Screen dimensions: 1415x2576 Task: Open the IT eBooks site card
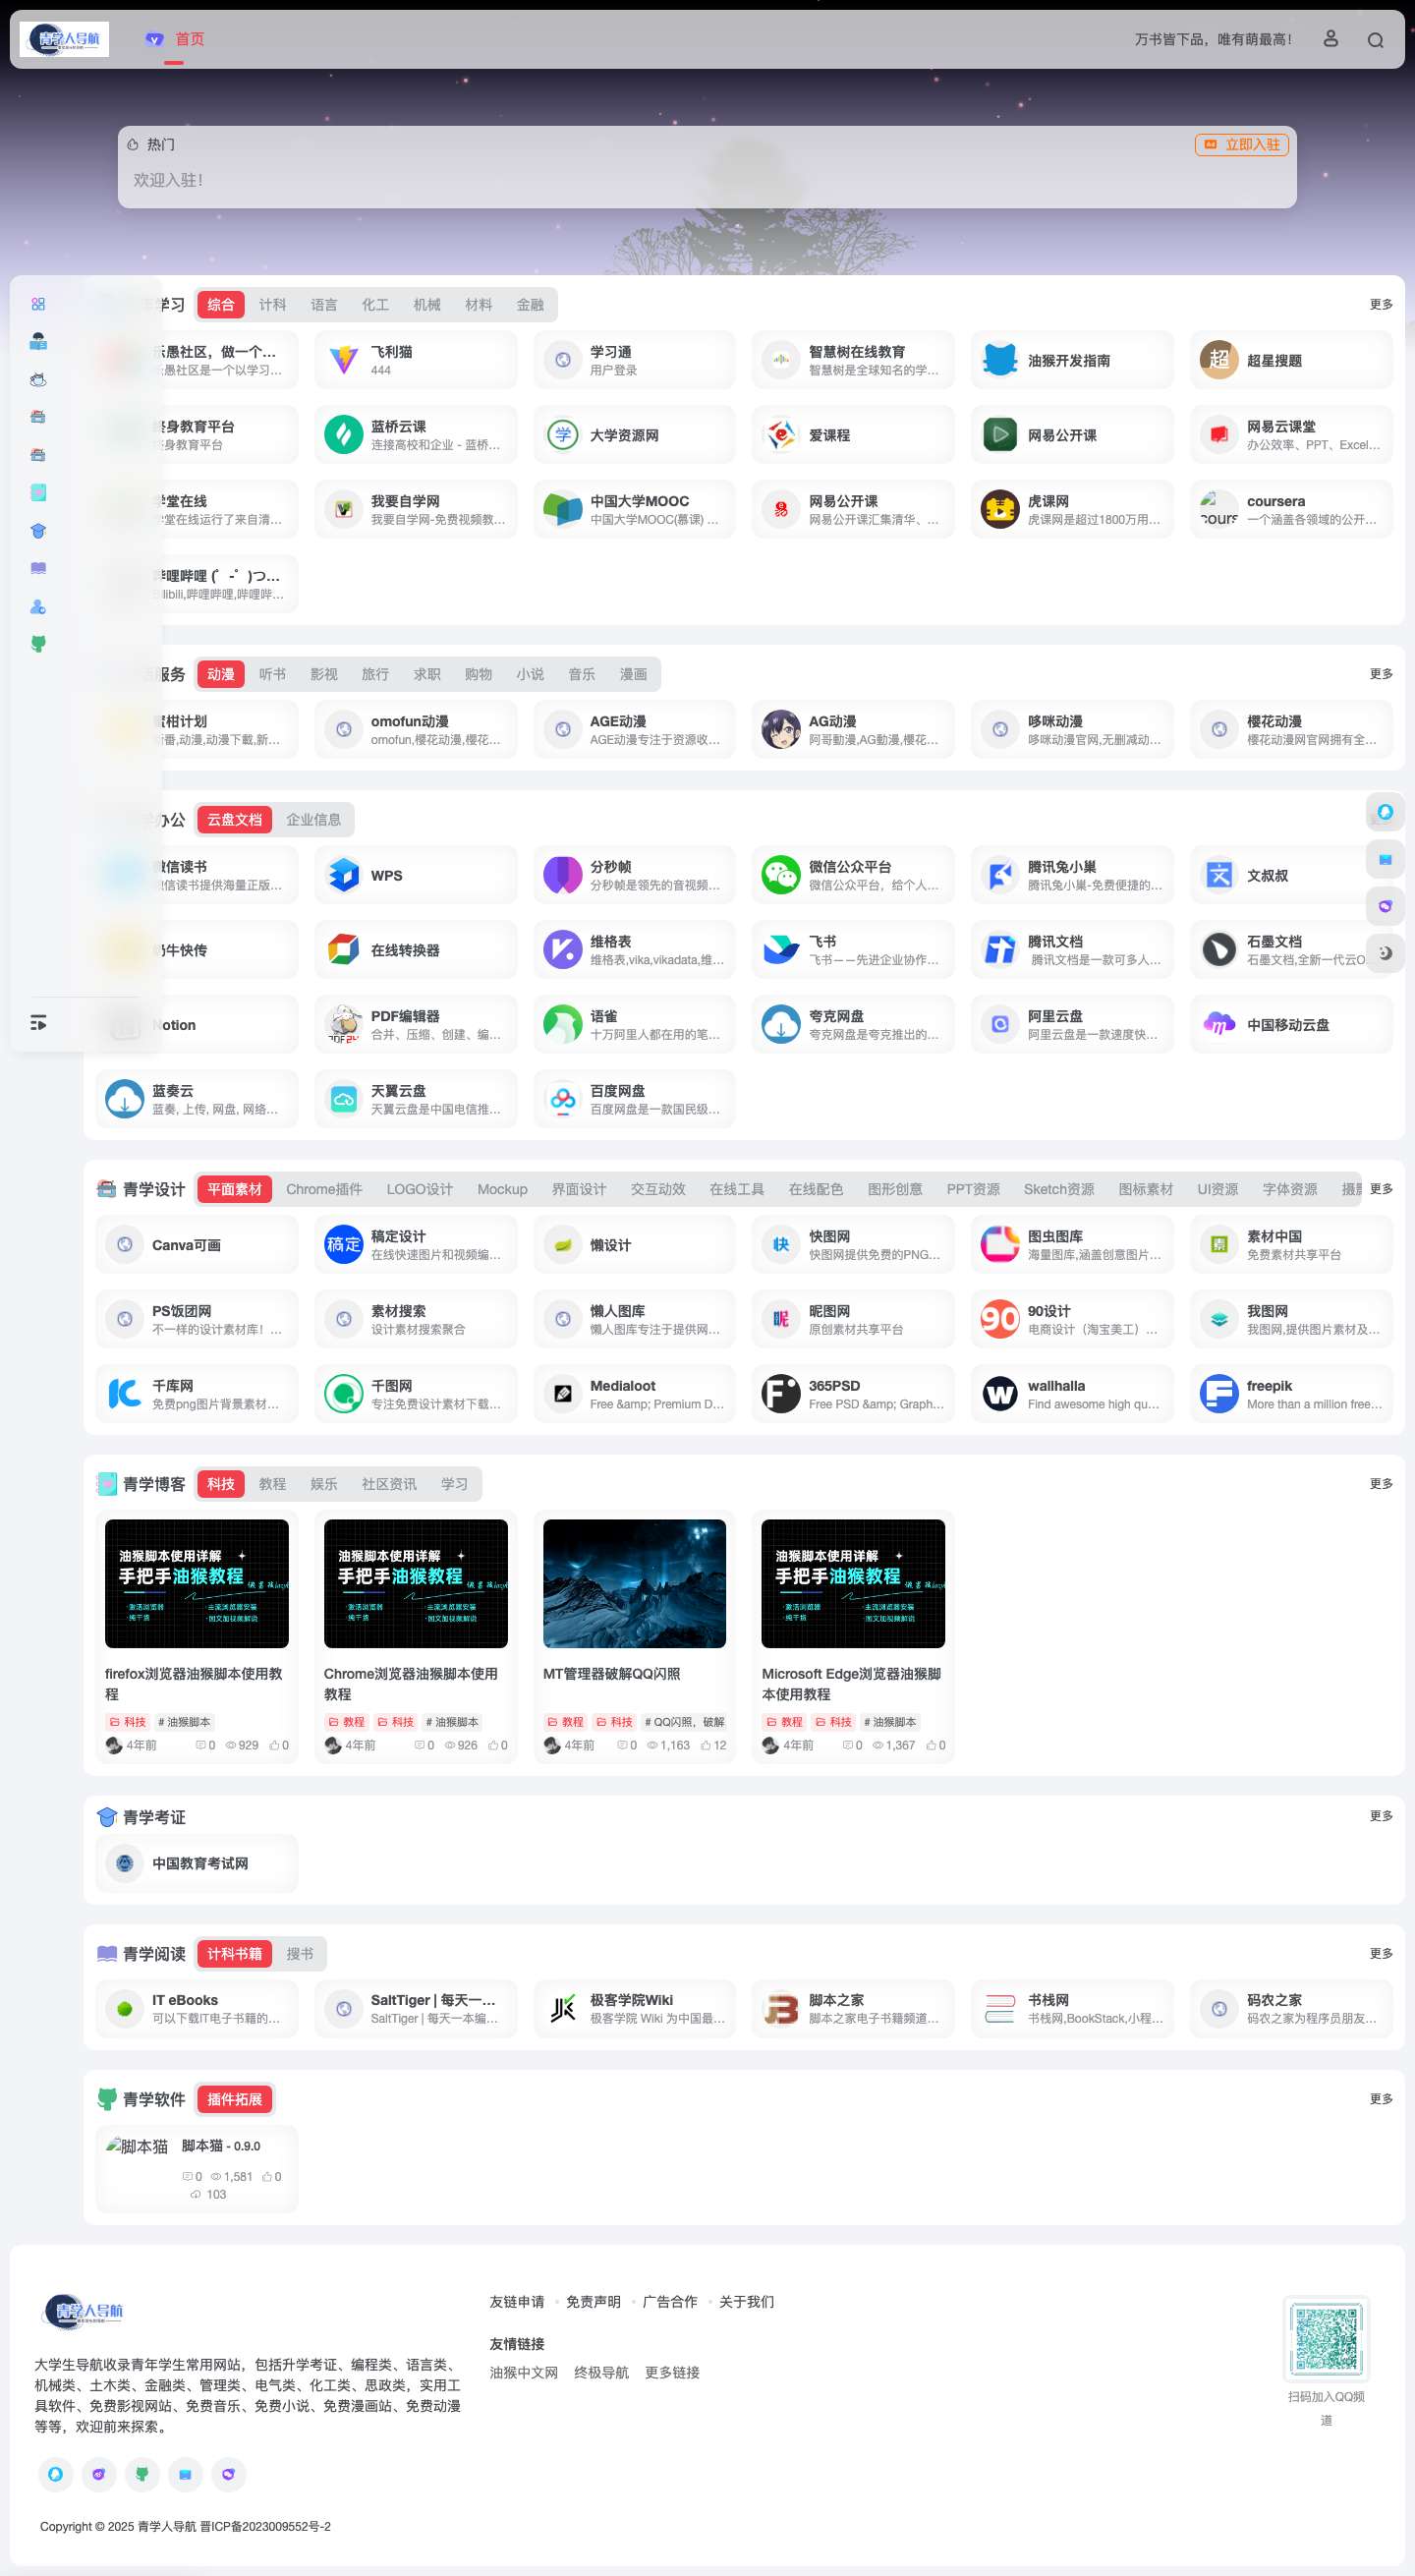[197, 2009]
